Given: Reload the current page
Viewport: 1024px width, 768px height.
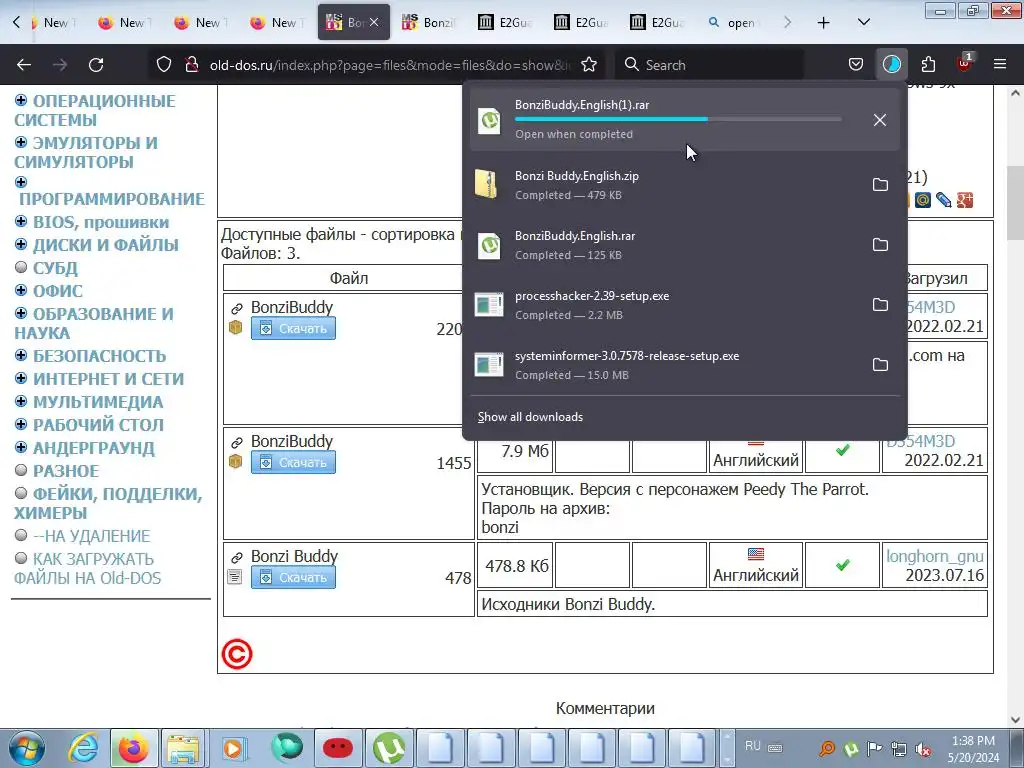Looking at the screenshot, I should pyautogui.click(x=96, y=65).
